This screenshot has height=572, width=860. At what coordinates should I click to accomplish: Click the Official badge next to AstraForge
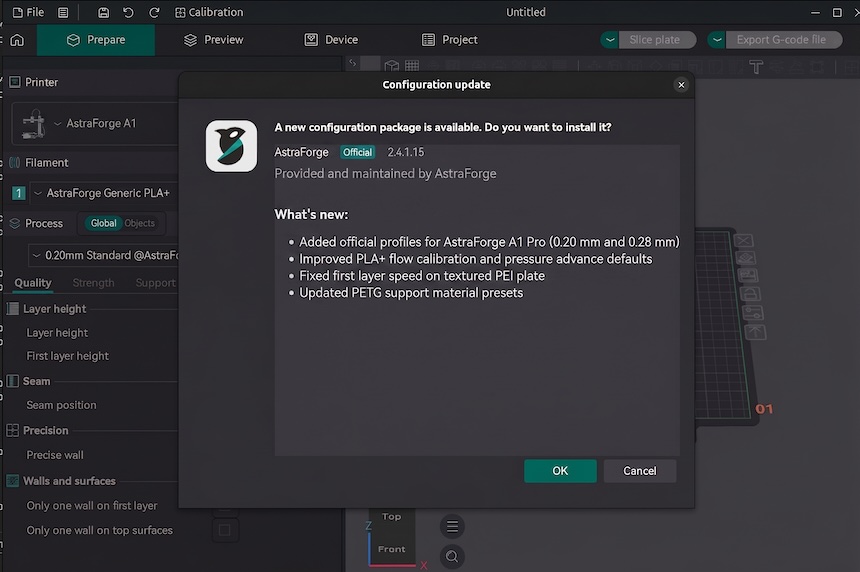click(x=358, y=152)
